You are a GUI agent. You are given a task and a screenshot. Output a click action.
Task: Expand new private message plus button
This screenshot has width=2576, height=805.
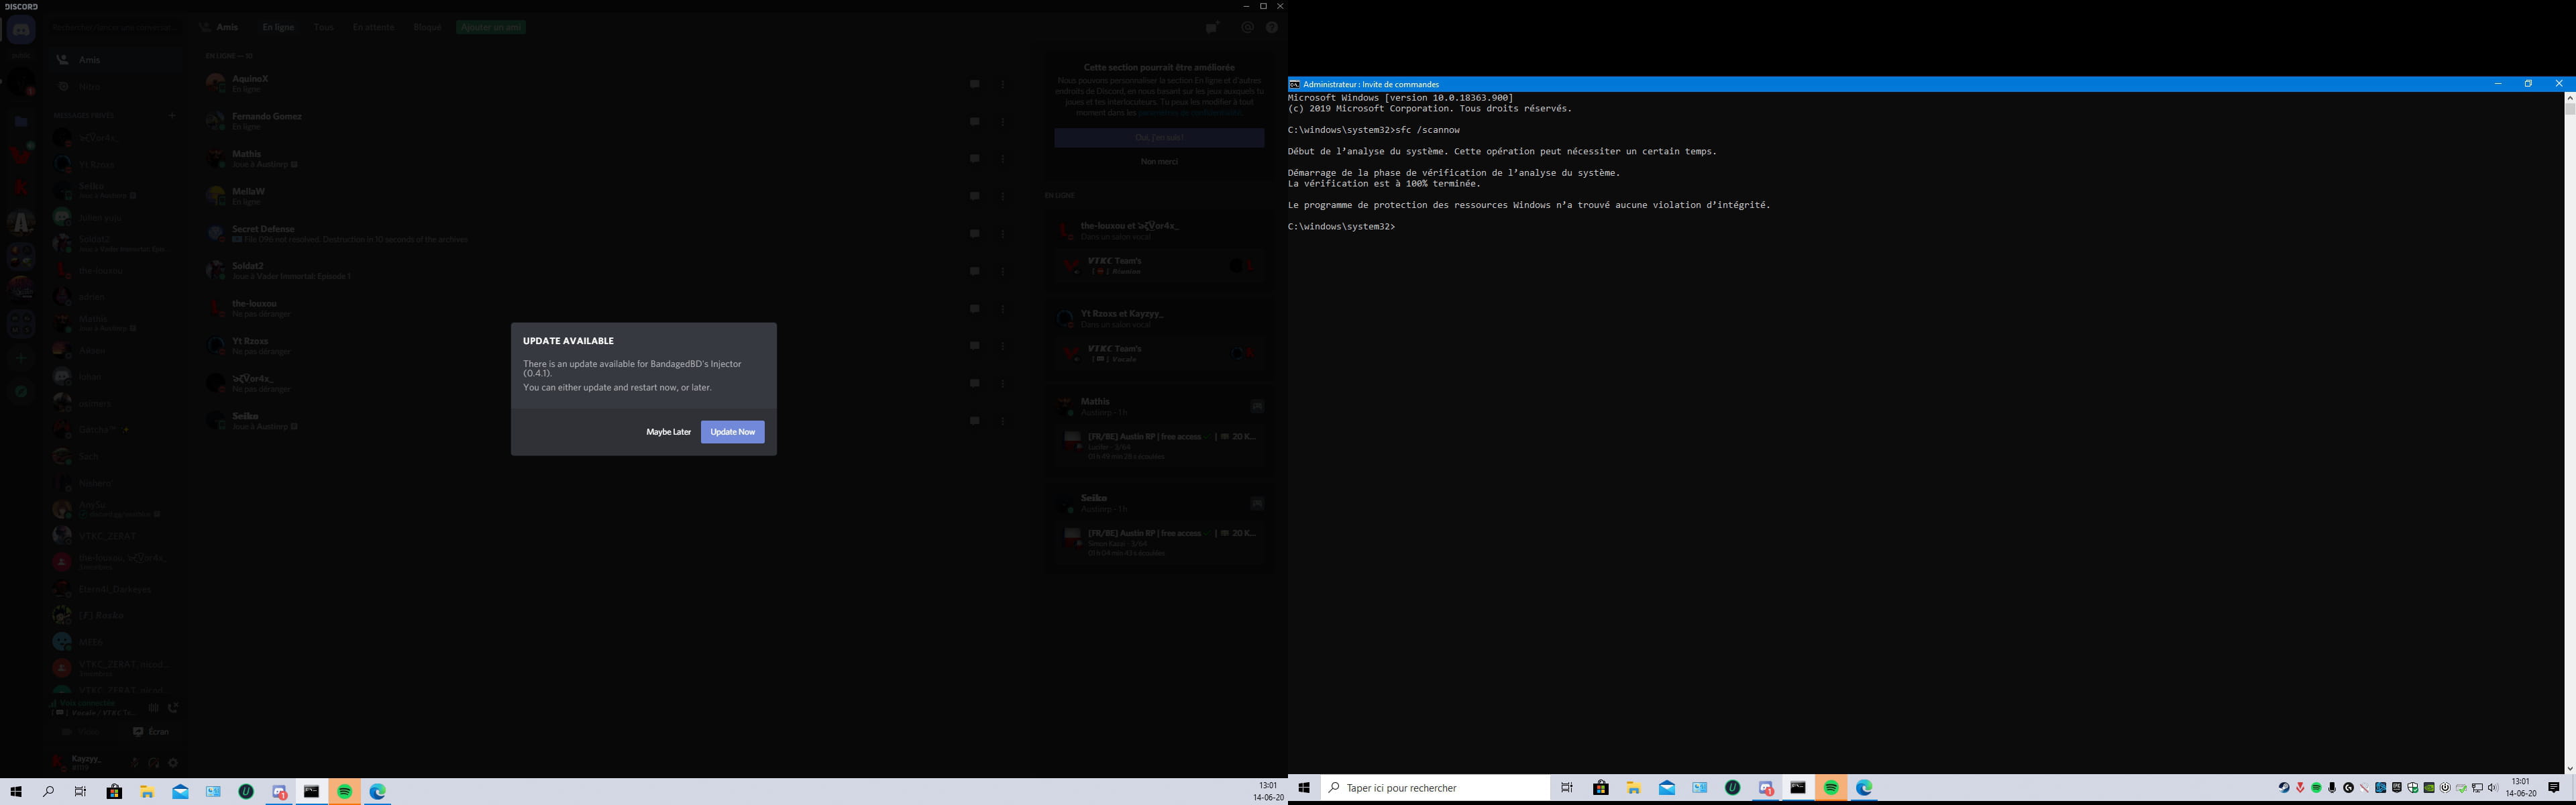172,116
